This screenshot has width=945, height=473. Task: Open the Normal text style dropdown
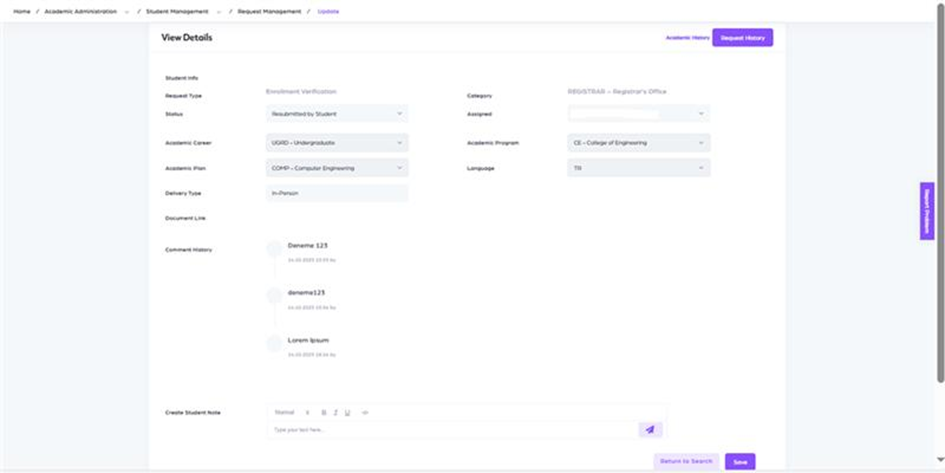291,412
